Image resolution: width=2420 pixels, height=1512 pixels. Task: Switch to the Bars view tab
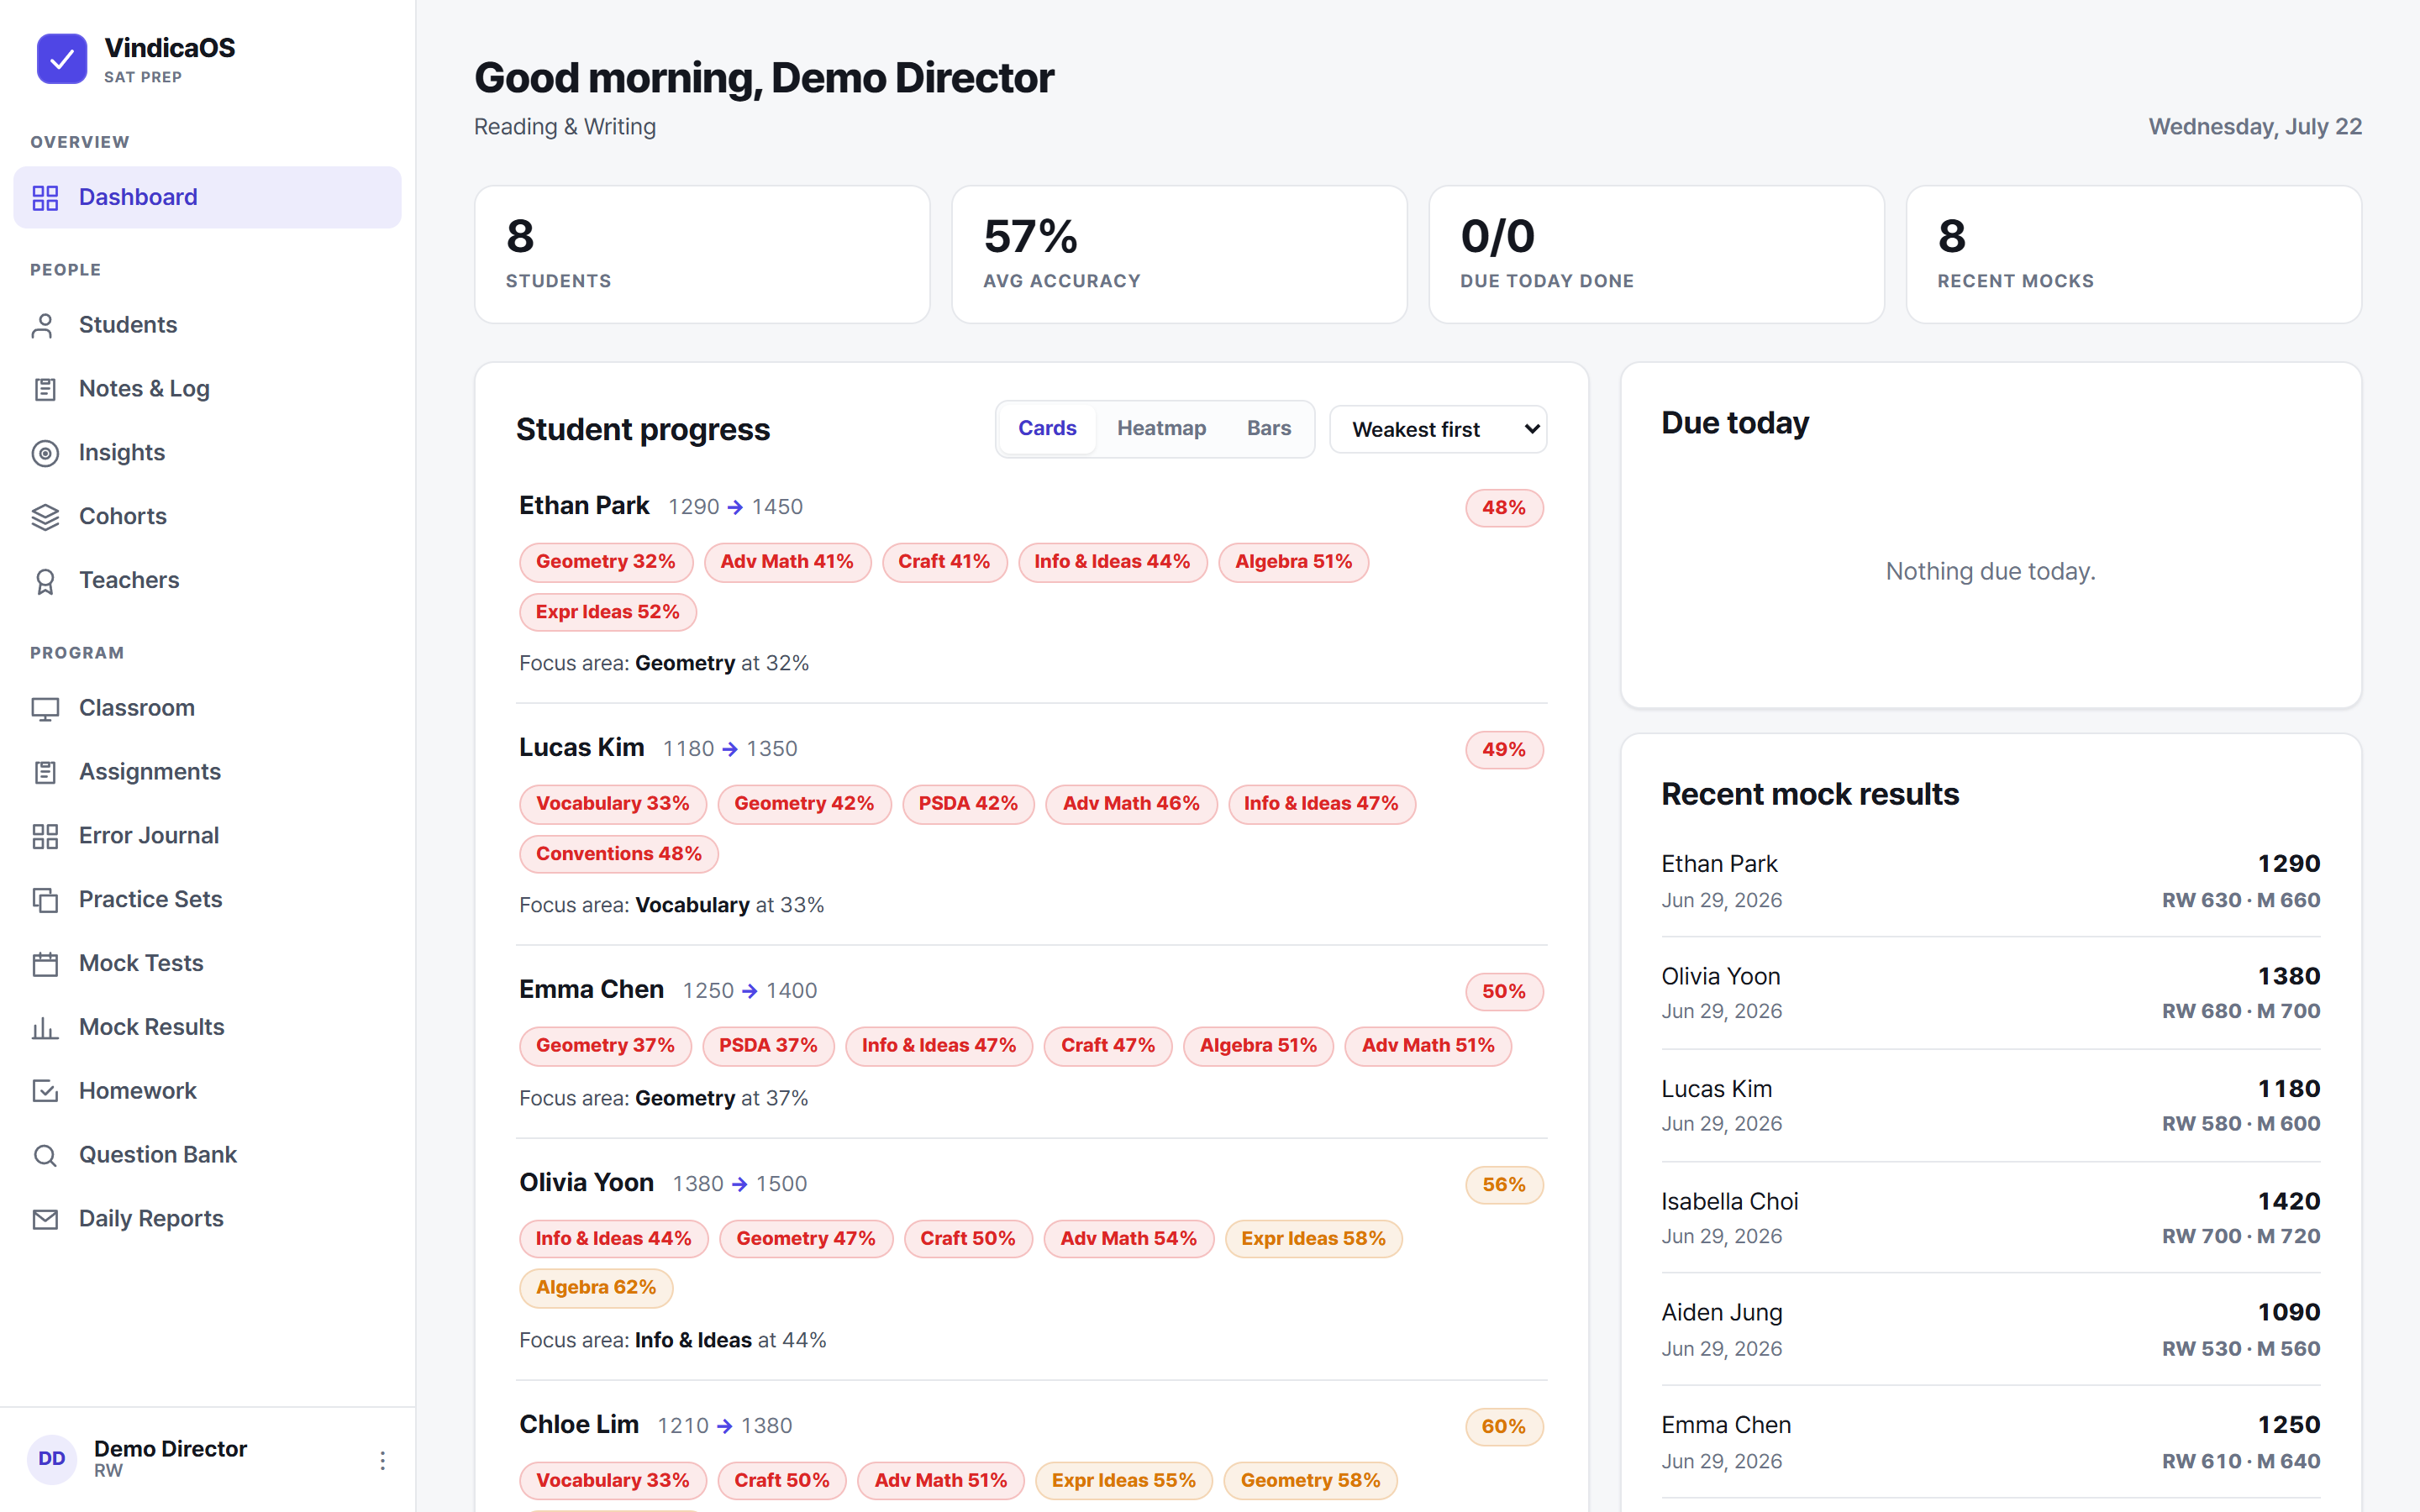(1268, 428)
